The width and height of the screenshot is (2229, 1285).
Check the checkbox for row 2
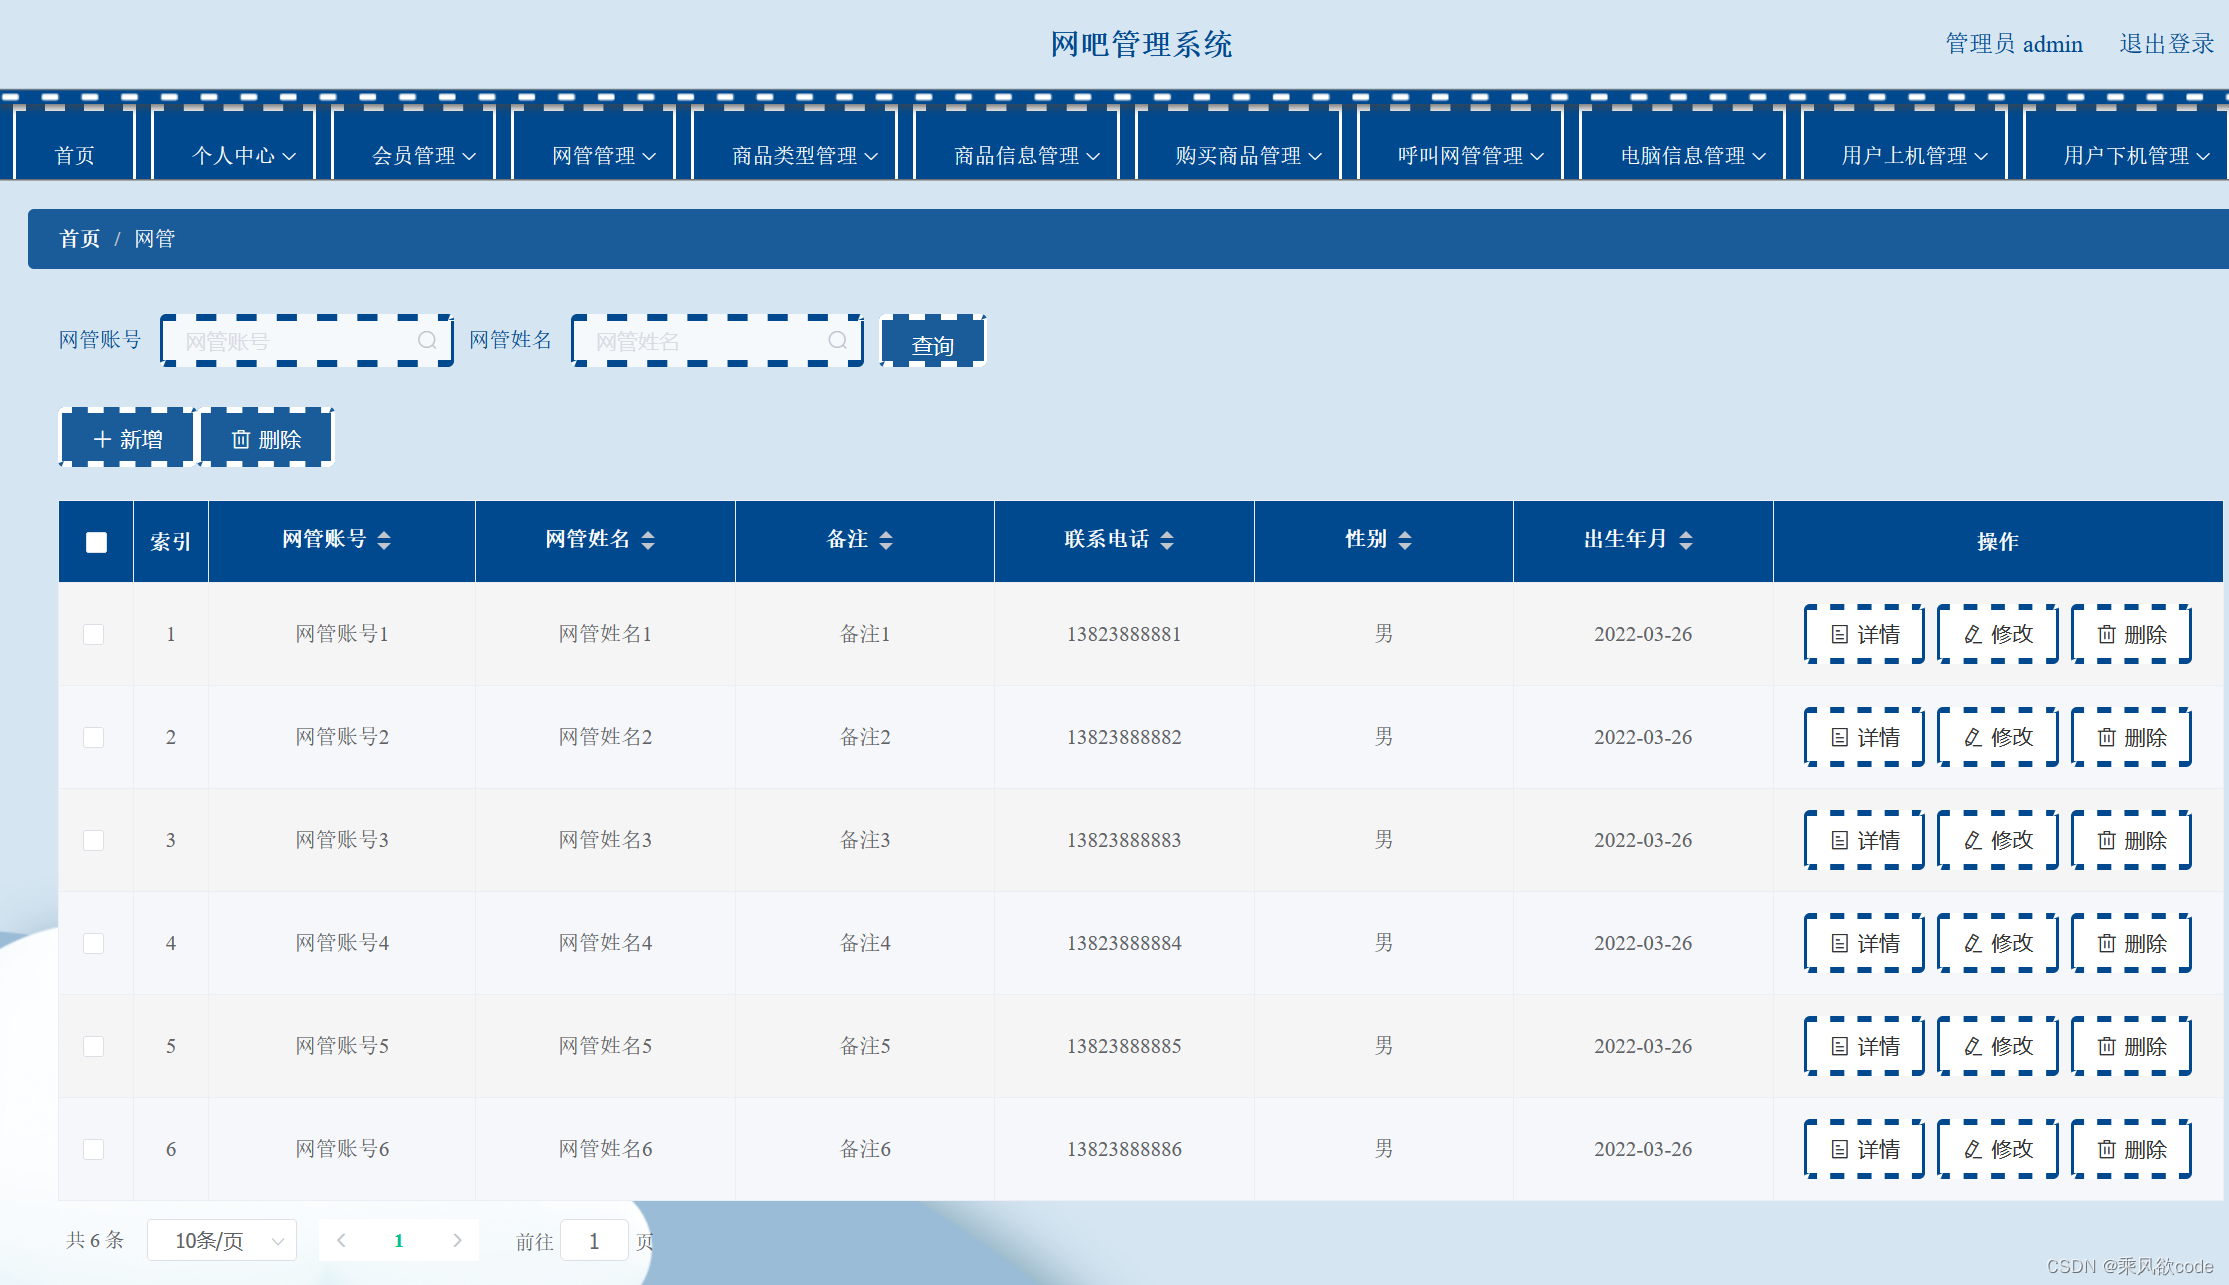click(94, 737)
